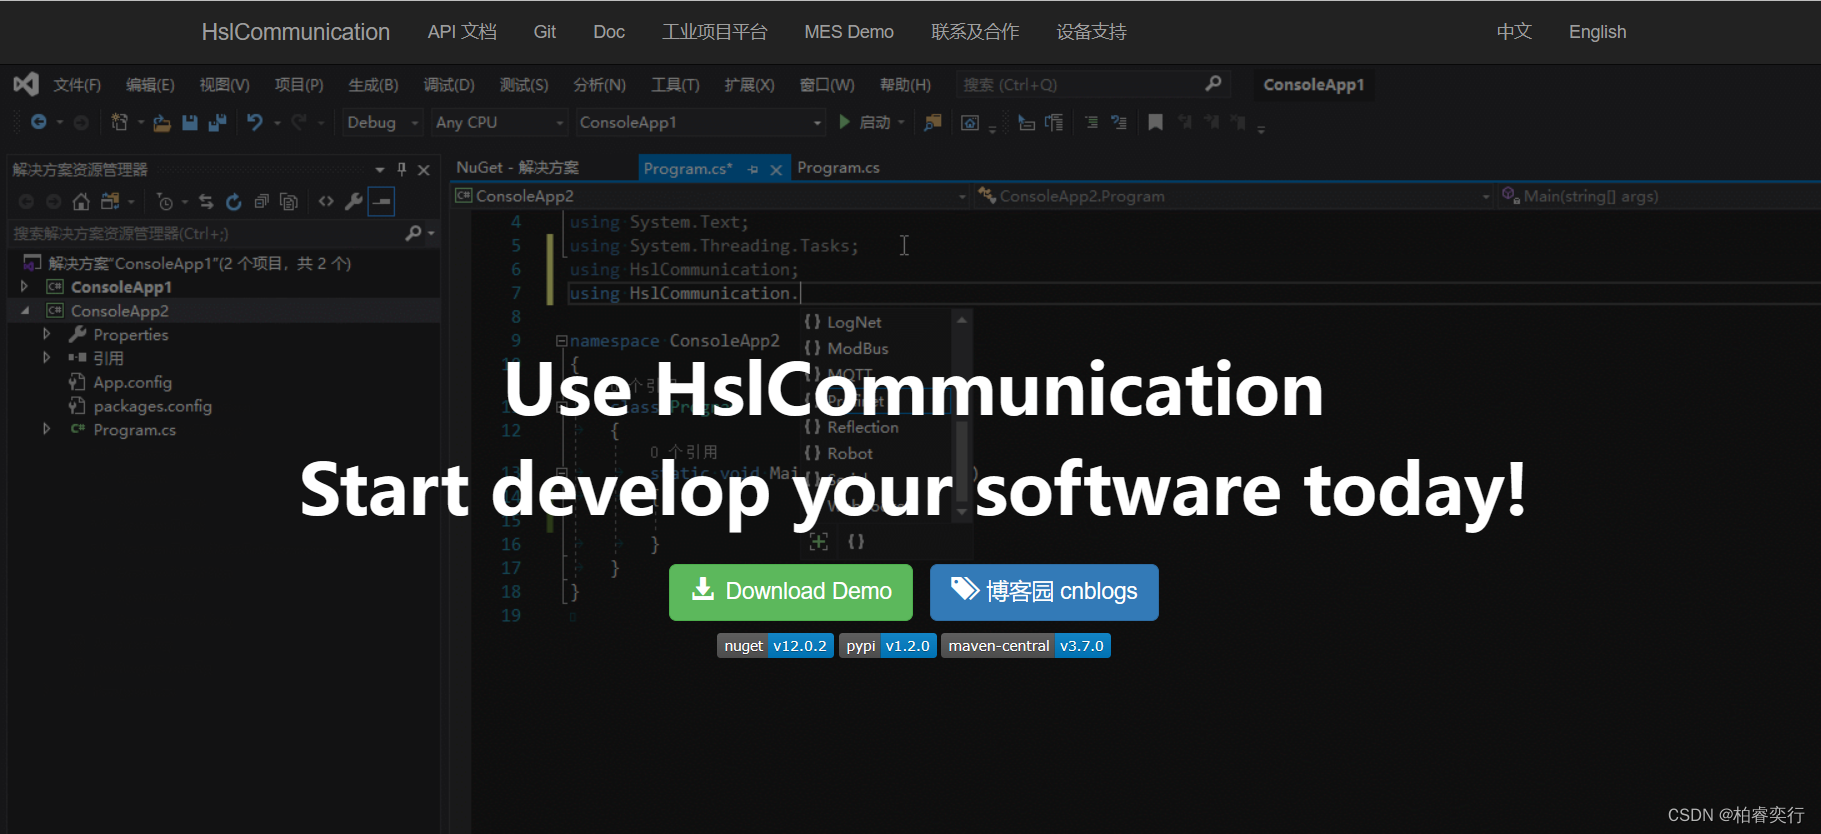Open the HslCommunication home link

pyautogui.click(x=295, y=32)
